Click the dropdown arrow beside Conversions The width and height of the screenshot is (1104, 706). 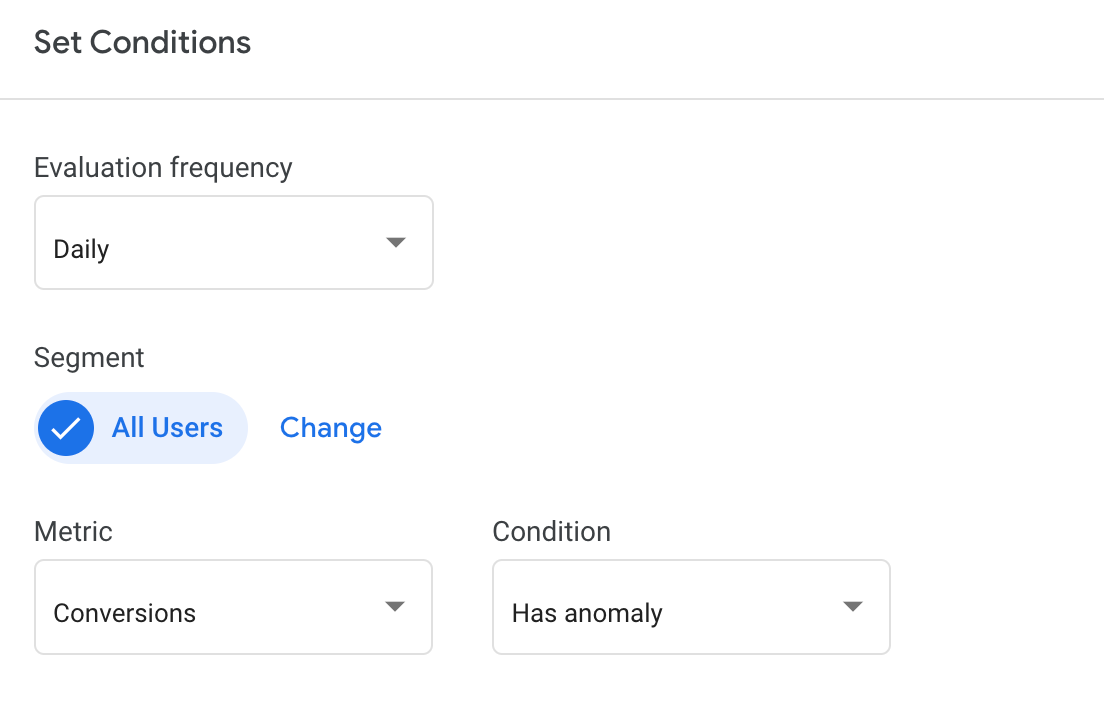[x=396, y=606]
